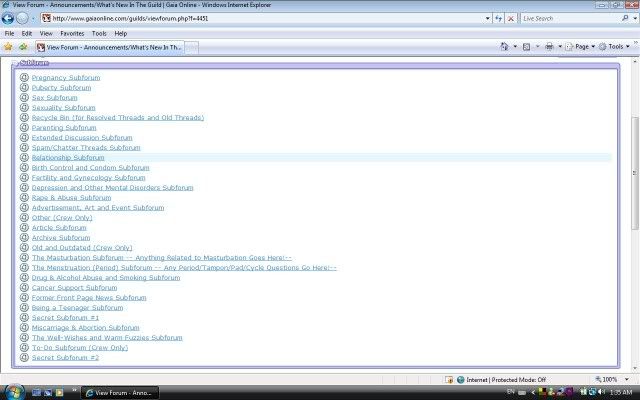Click the Print icon in the command bar
Viewport: 640px width, 400px height.
pos(549,47)
